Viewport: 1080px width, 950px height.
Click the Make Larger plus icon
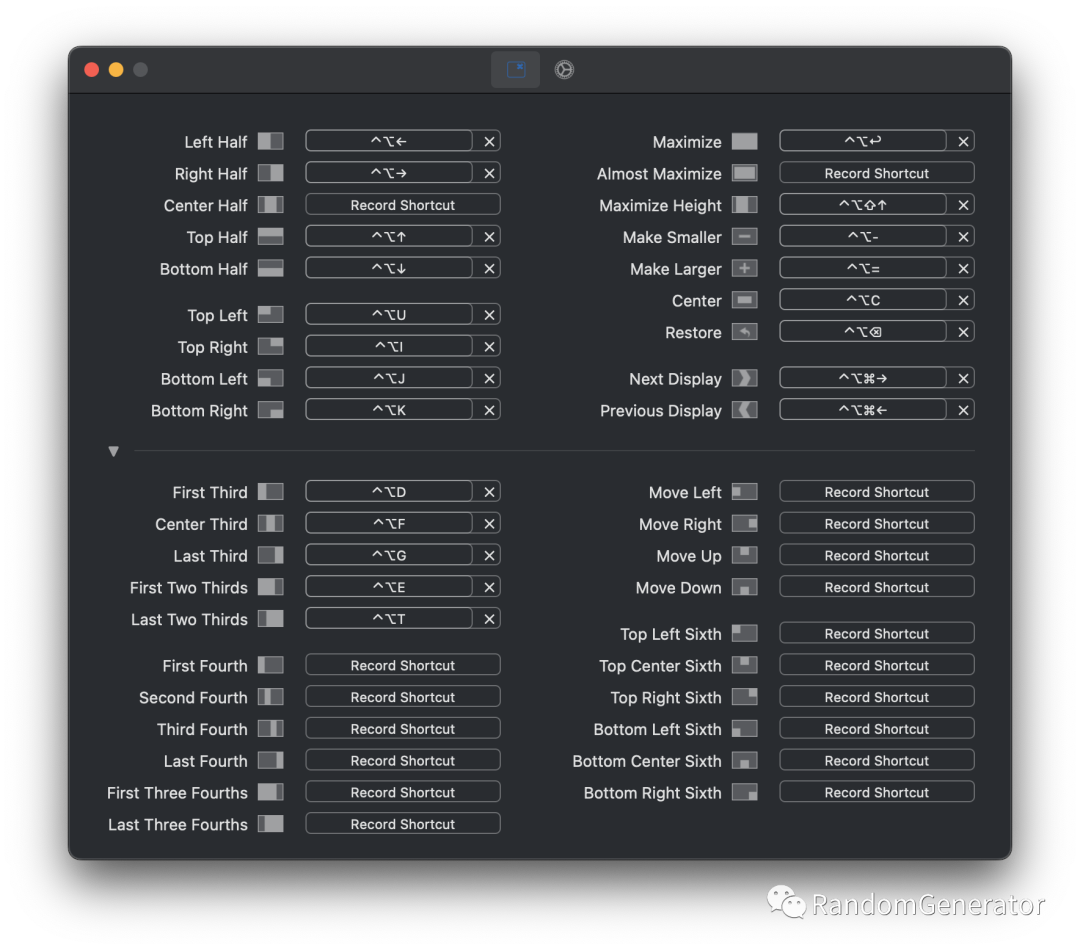(x=745, y=268)
